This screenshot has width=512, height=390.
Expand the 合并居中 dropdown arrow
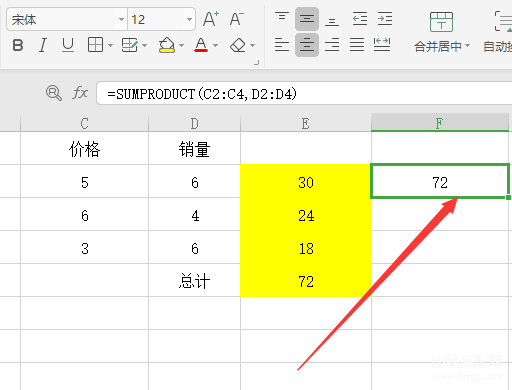(467, 45)
